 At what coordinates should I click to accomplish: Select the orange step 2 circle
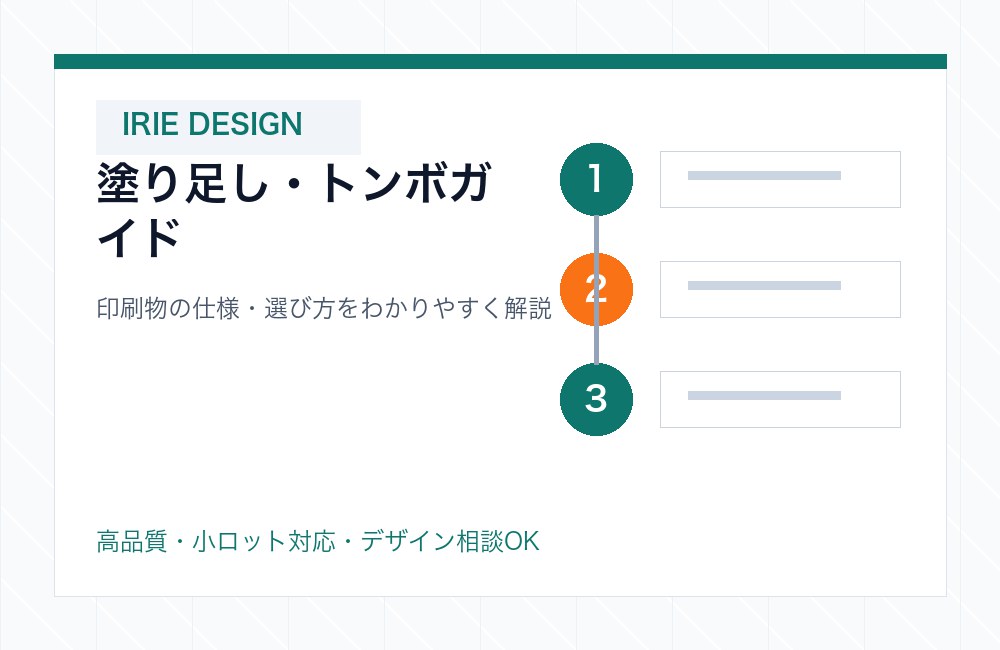pos(596,289)
